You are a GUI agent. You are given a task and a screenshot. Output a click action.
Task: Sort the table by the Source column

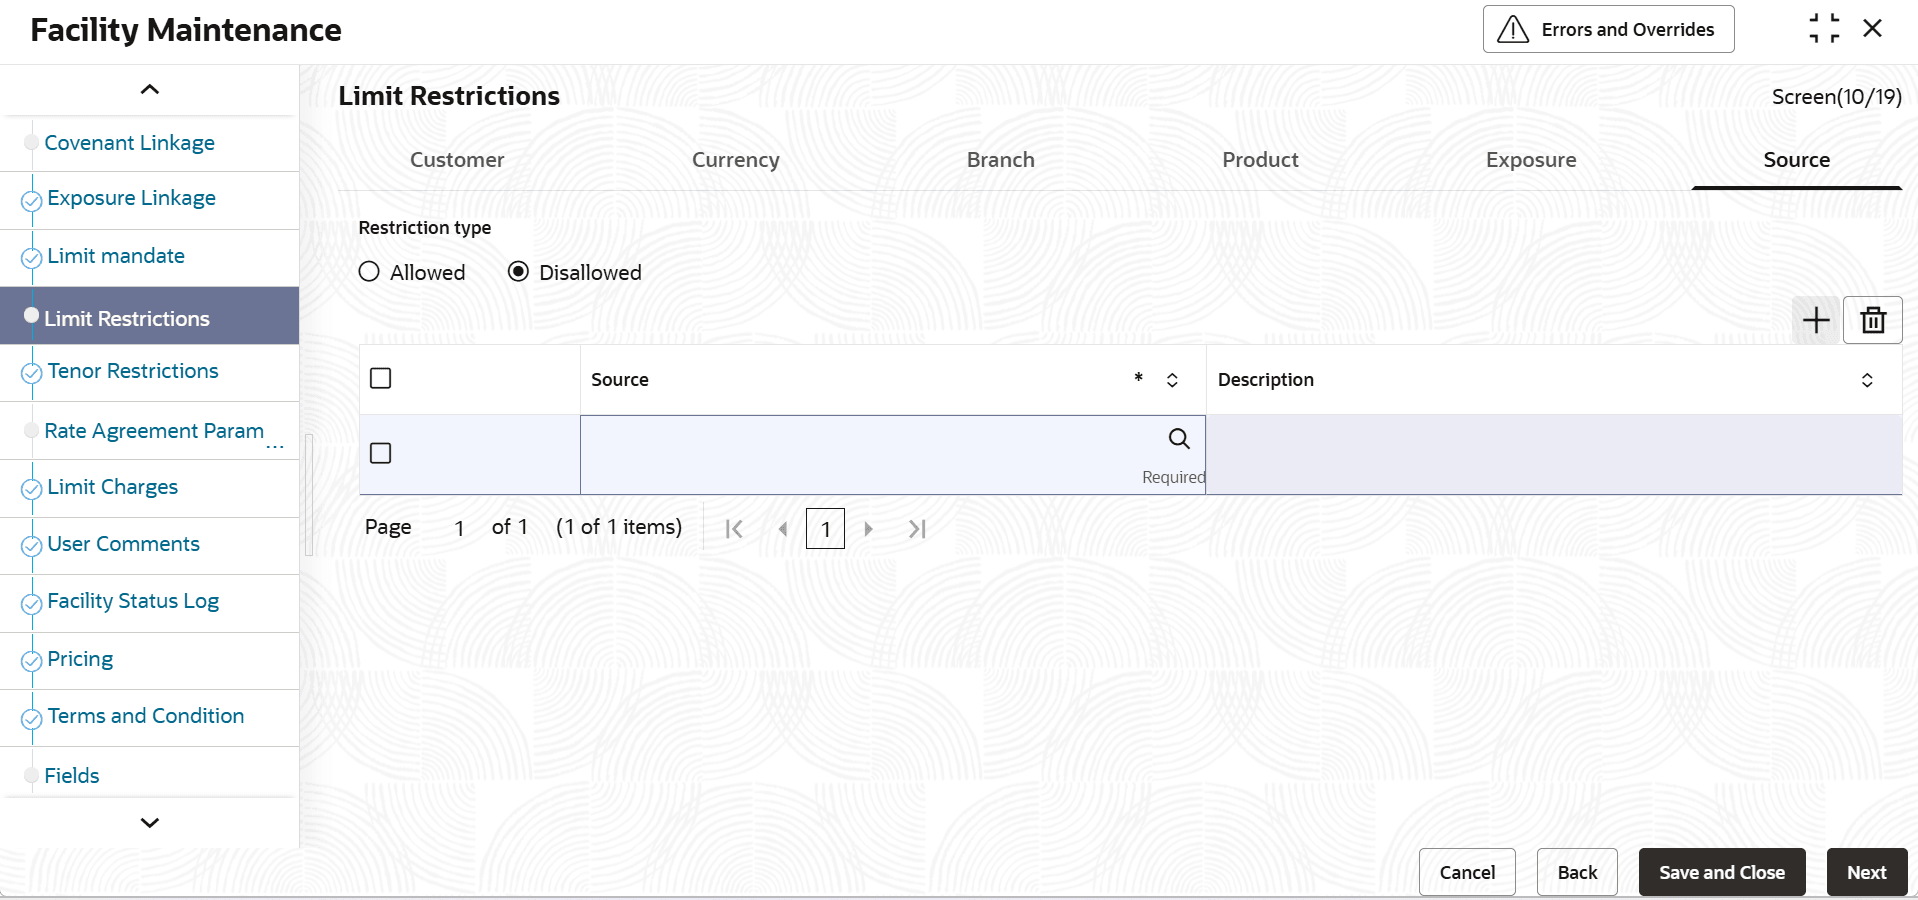[x=1172, y=380]
